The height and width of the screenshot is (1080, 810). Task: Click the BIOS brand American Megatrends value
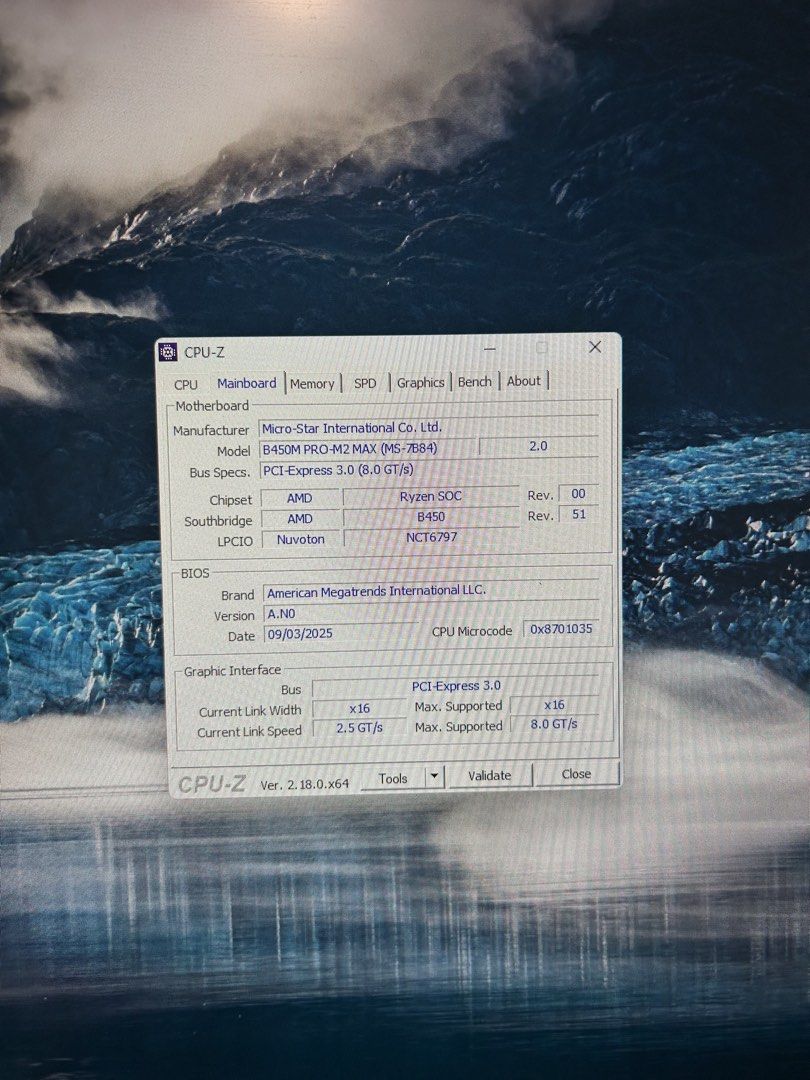tap(430, 592)
